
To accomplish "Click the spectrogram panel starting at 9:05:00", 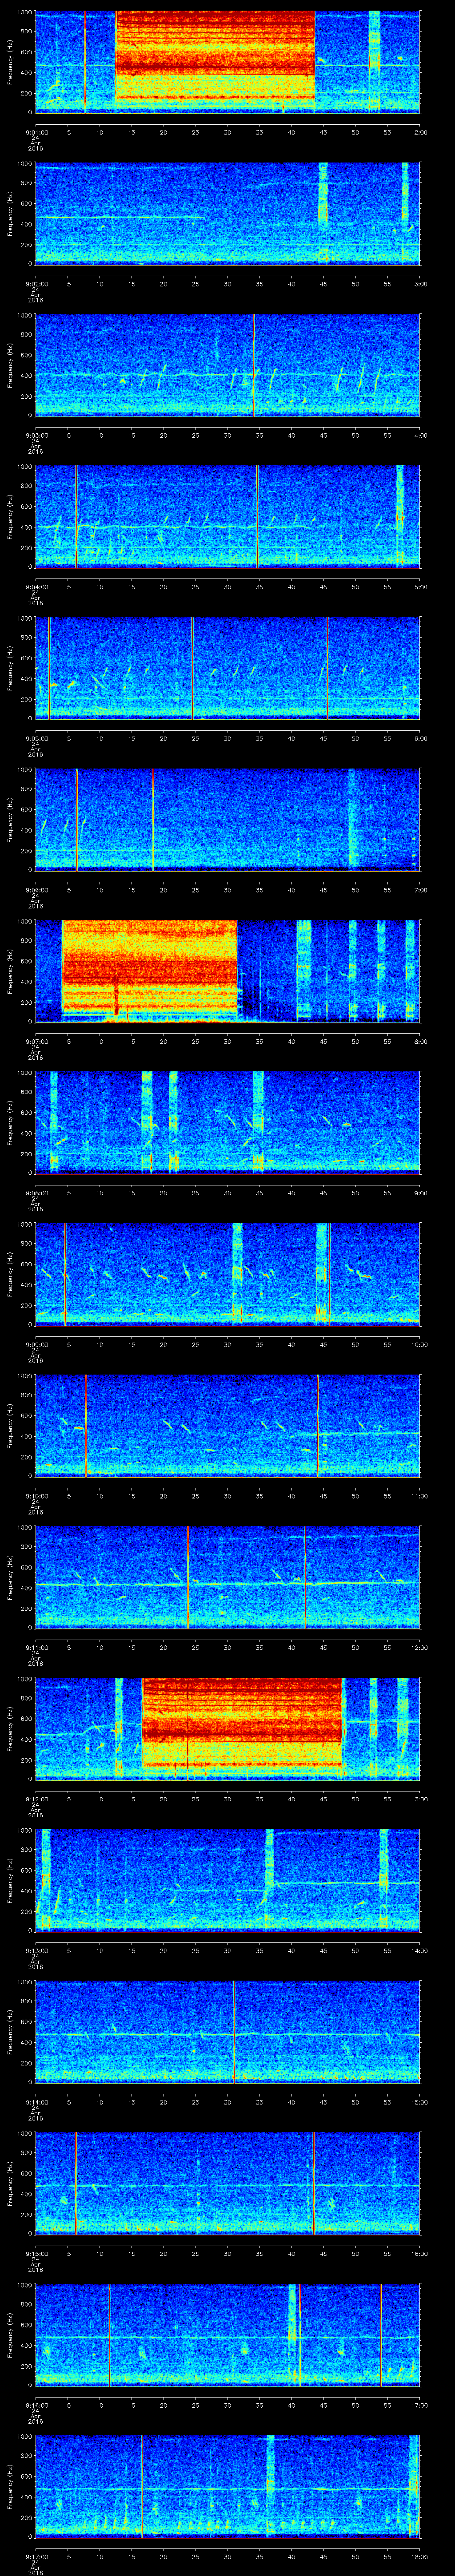I will (228, 668).
